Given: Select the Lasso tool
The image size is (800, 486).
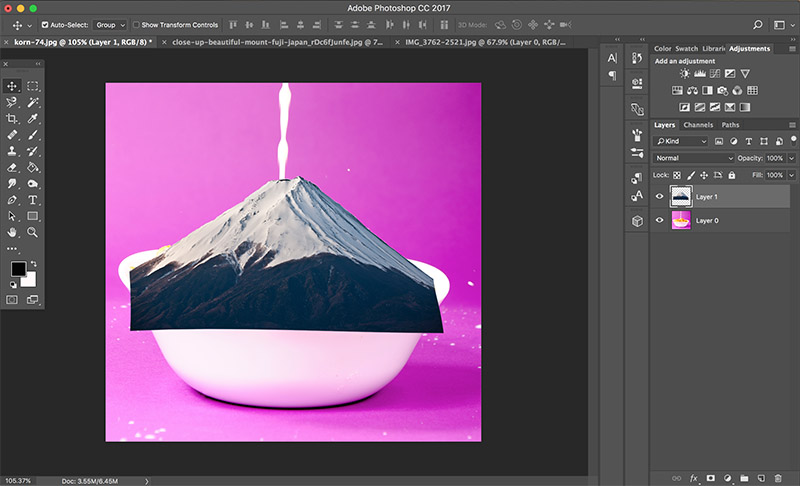Looking at the screenshot, I should [x=12, y=102].
